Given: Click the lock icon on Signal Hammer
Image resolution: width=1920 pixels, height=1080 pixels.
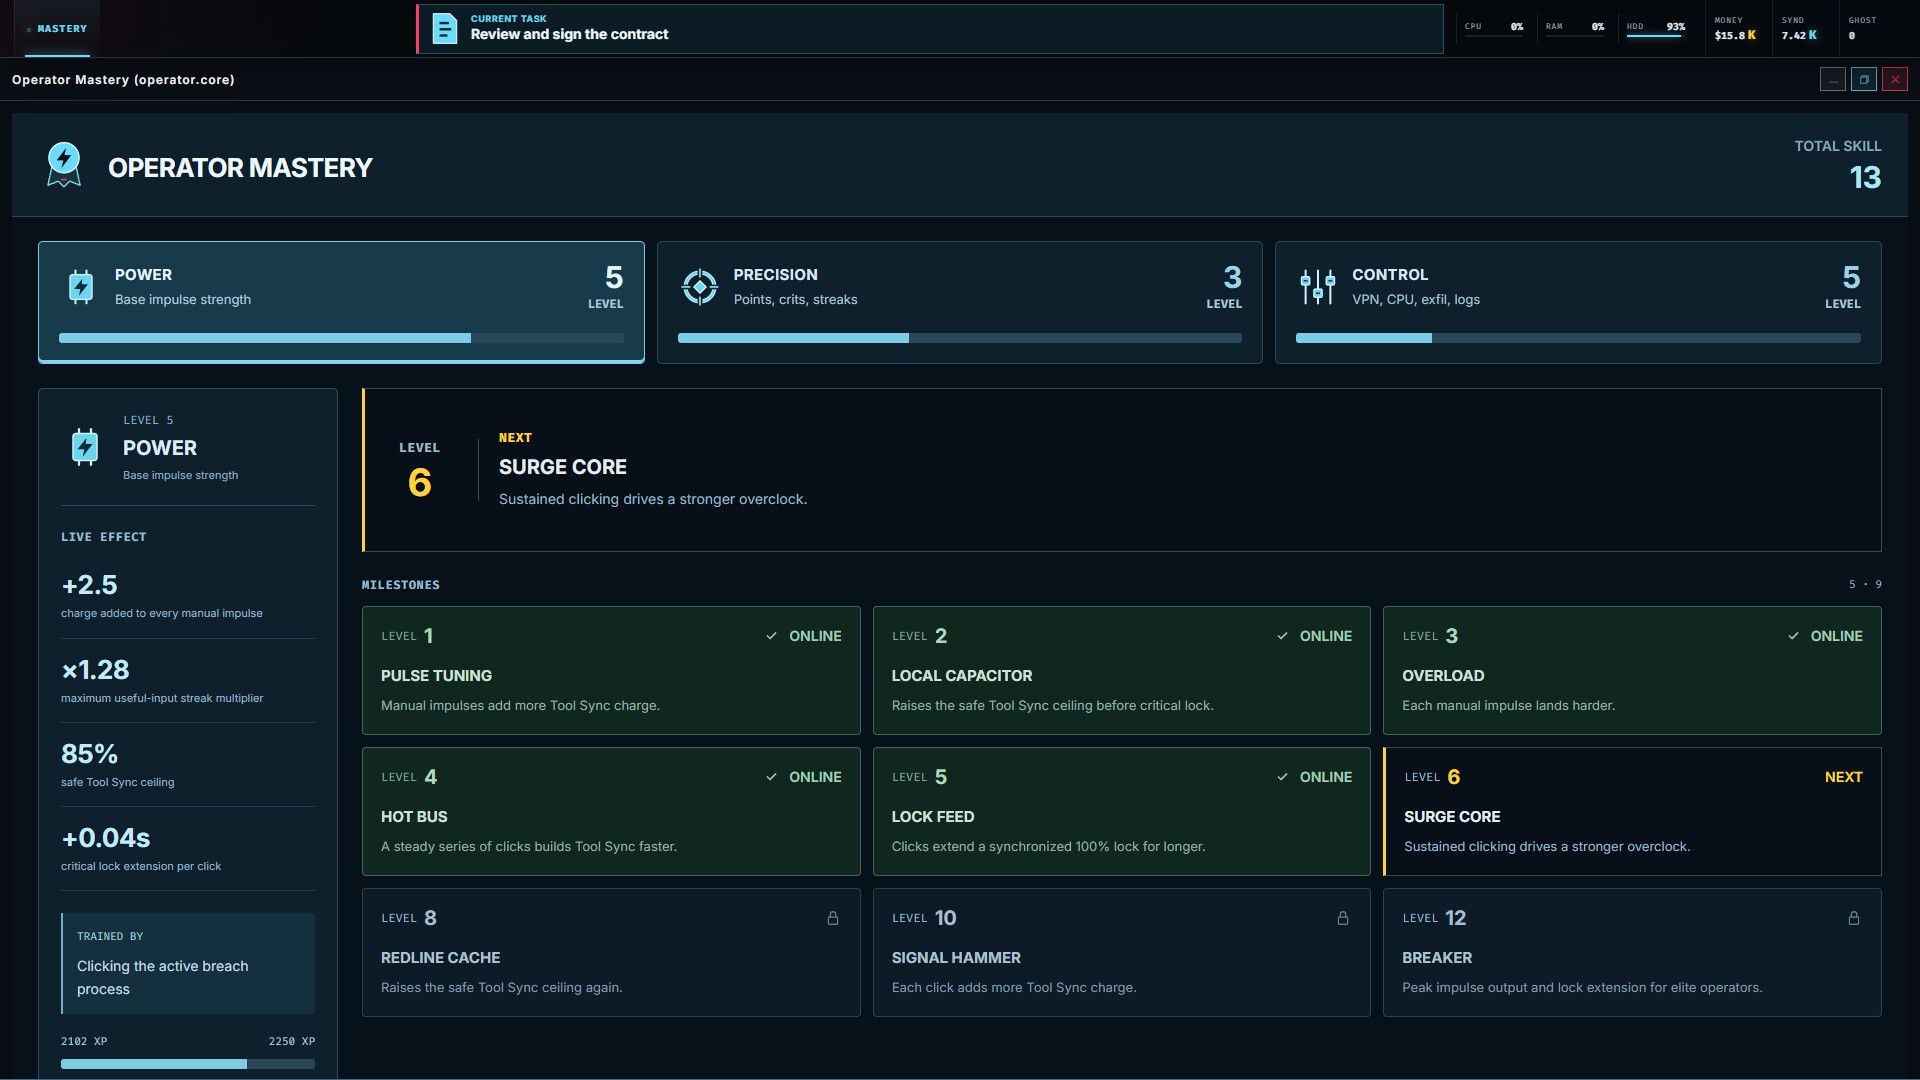Looking at the screenshot, I should 1343,918.
